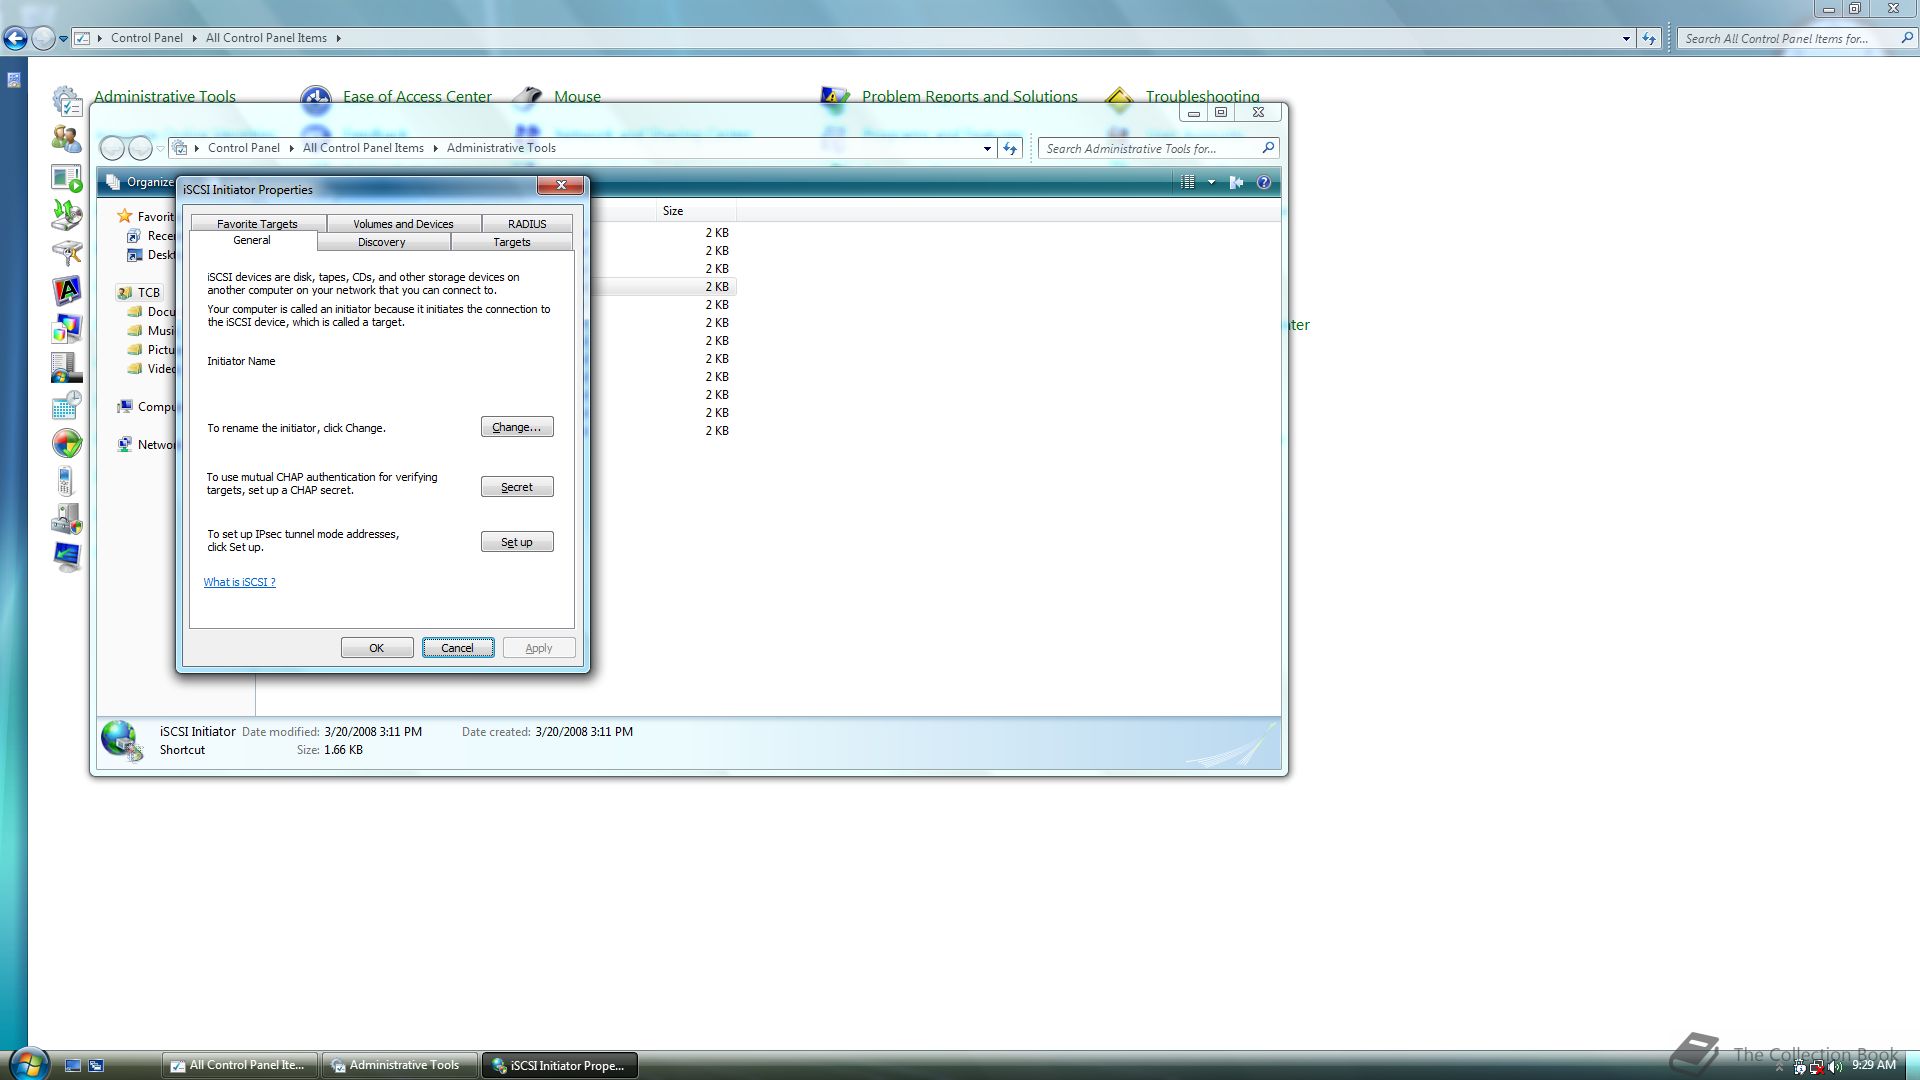
Task: Click Back arrow in Administrative Tools window
Action: pos(112,148)
